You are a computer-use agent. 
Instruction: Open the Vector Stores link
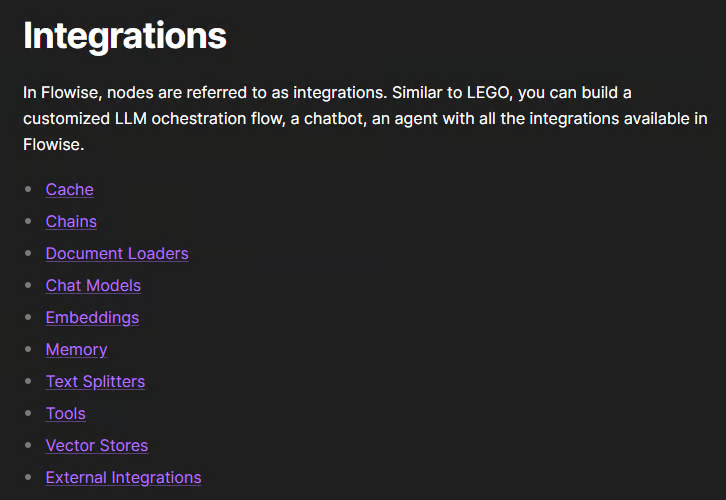96,446
